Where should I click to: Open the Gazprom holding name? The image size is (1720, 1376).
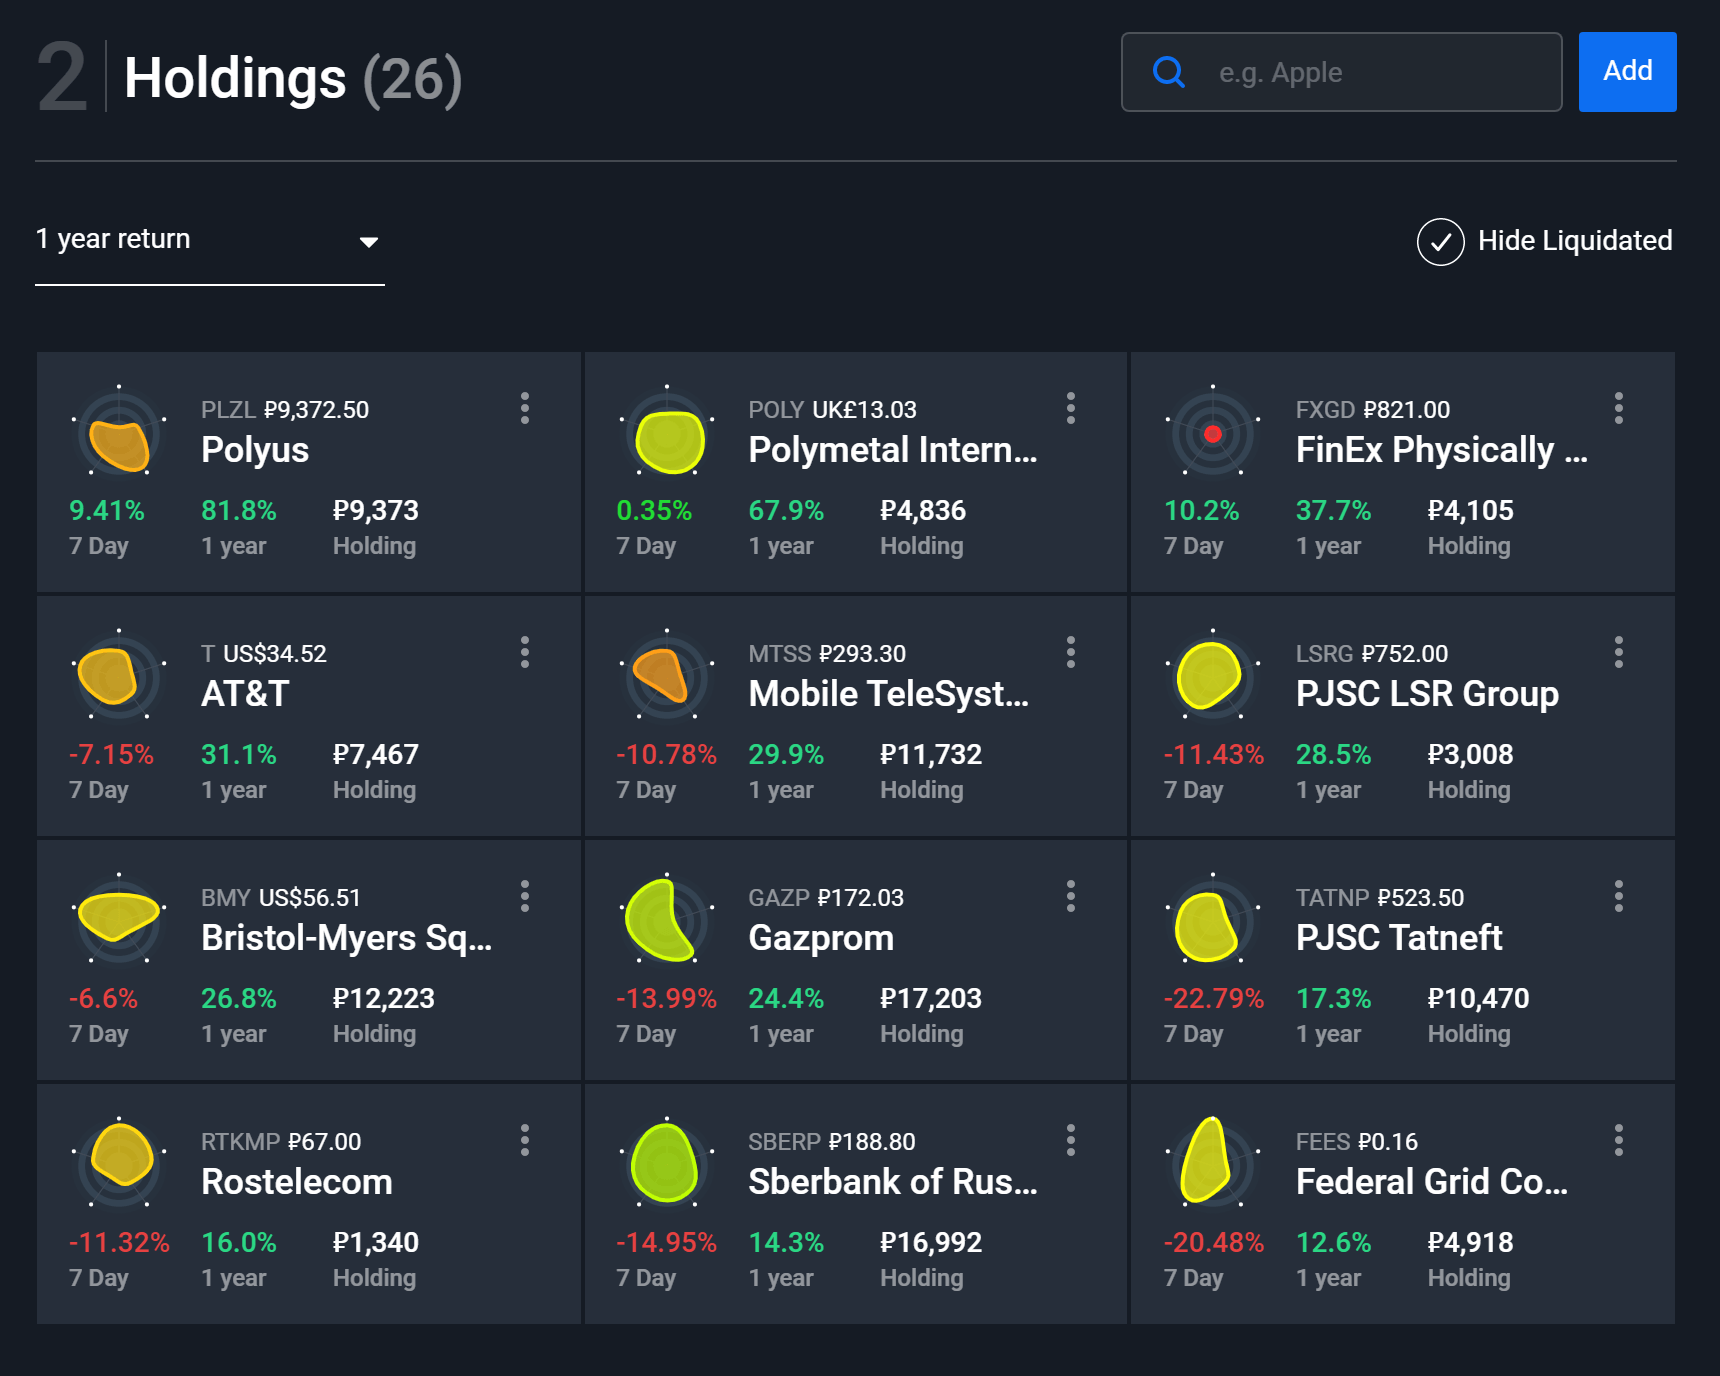point(821,938)
